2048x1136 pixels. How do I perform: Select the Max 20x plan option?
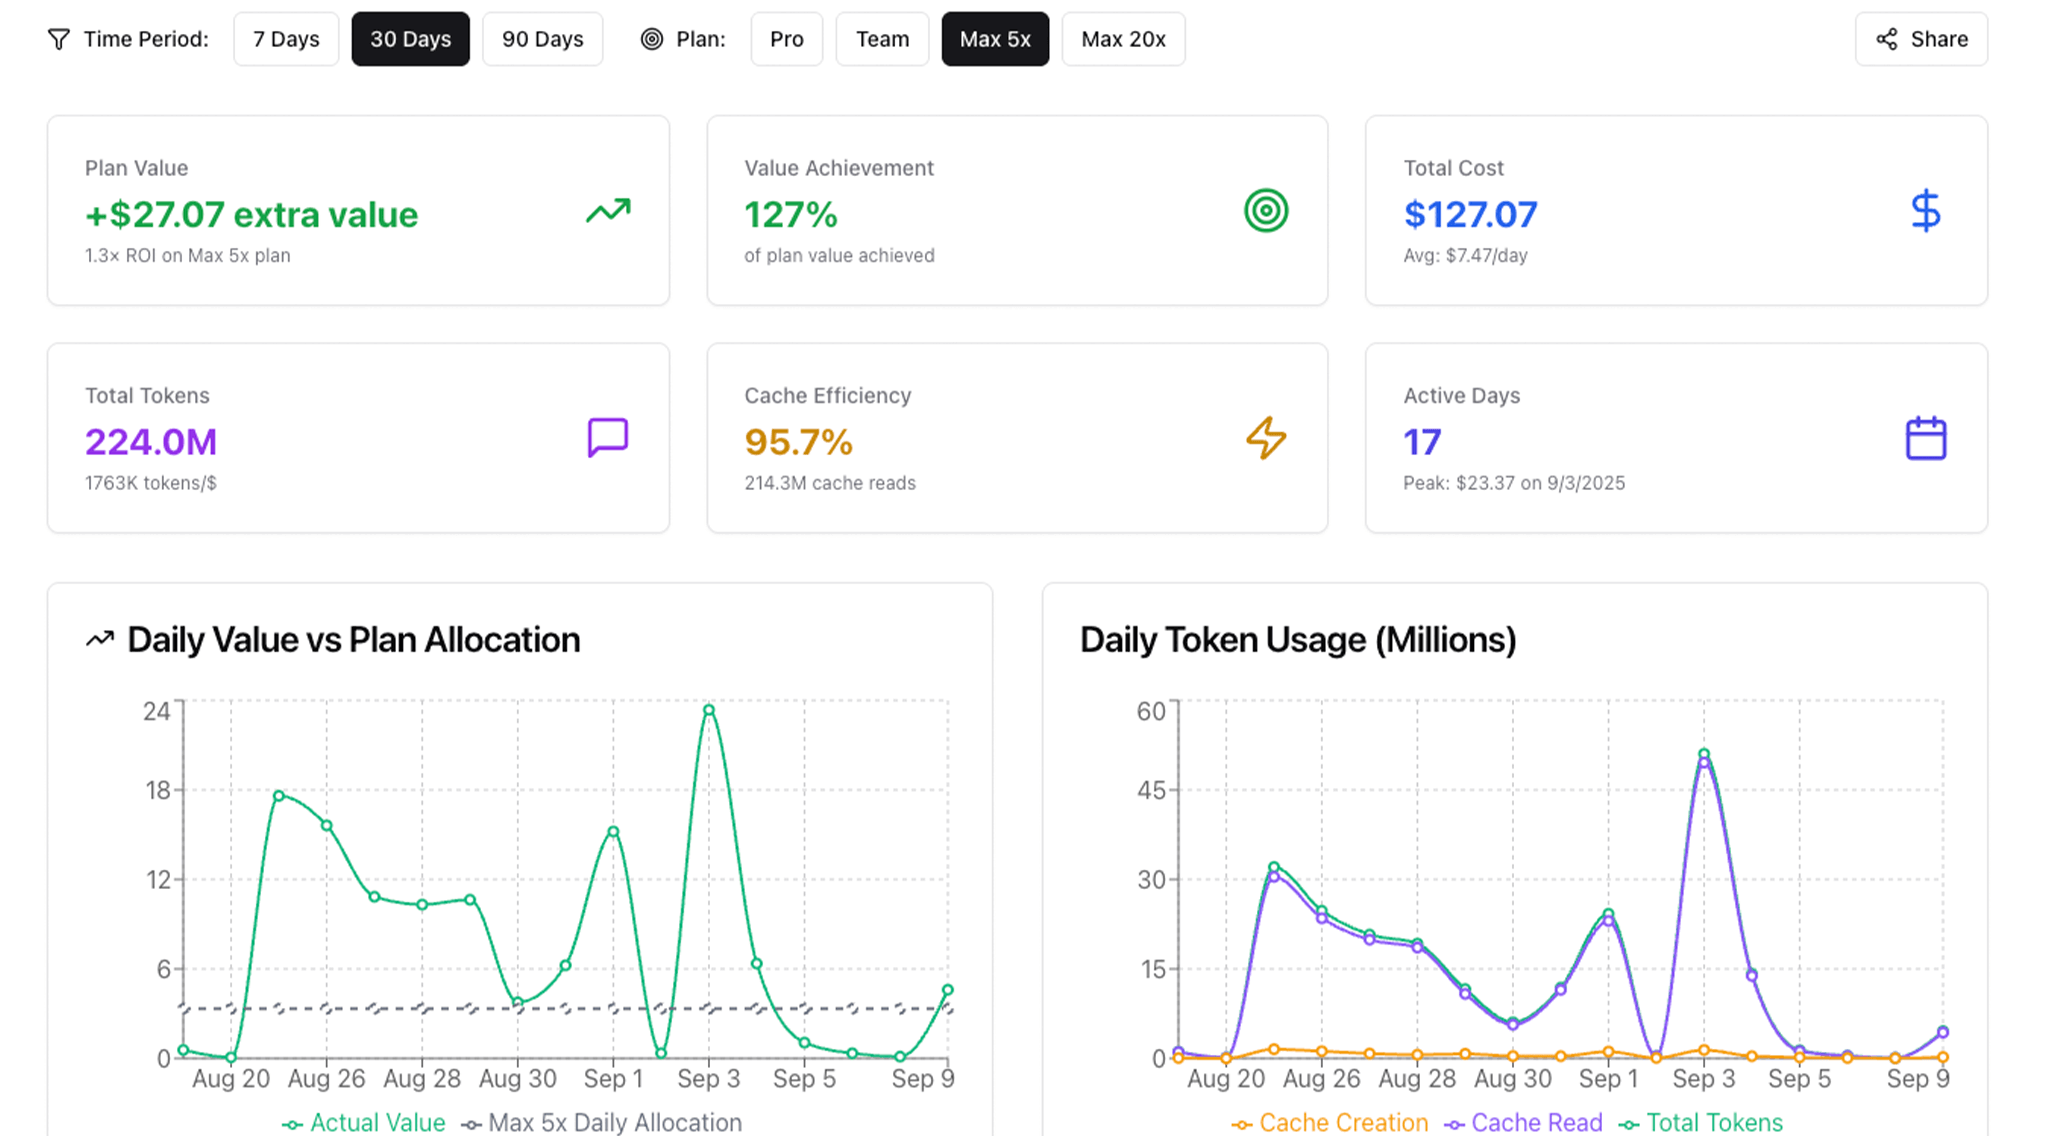pyautogui.click(x=1123, y=39)
